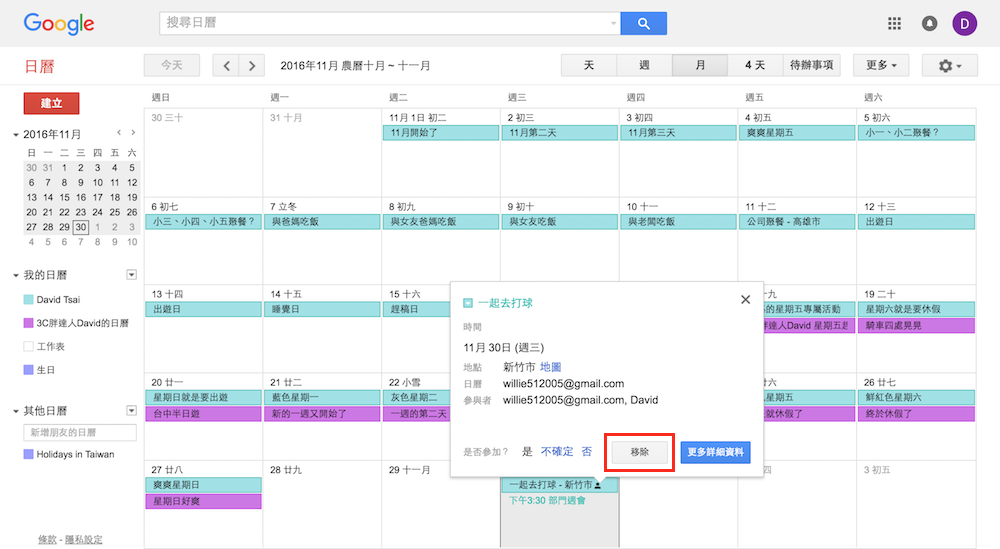Click the blue search magnifier button
The height and width of the screenshot is (549, 1000).
pos(643,24)
